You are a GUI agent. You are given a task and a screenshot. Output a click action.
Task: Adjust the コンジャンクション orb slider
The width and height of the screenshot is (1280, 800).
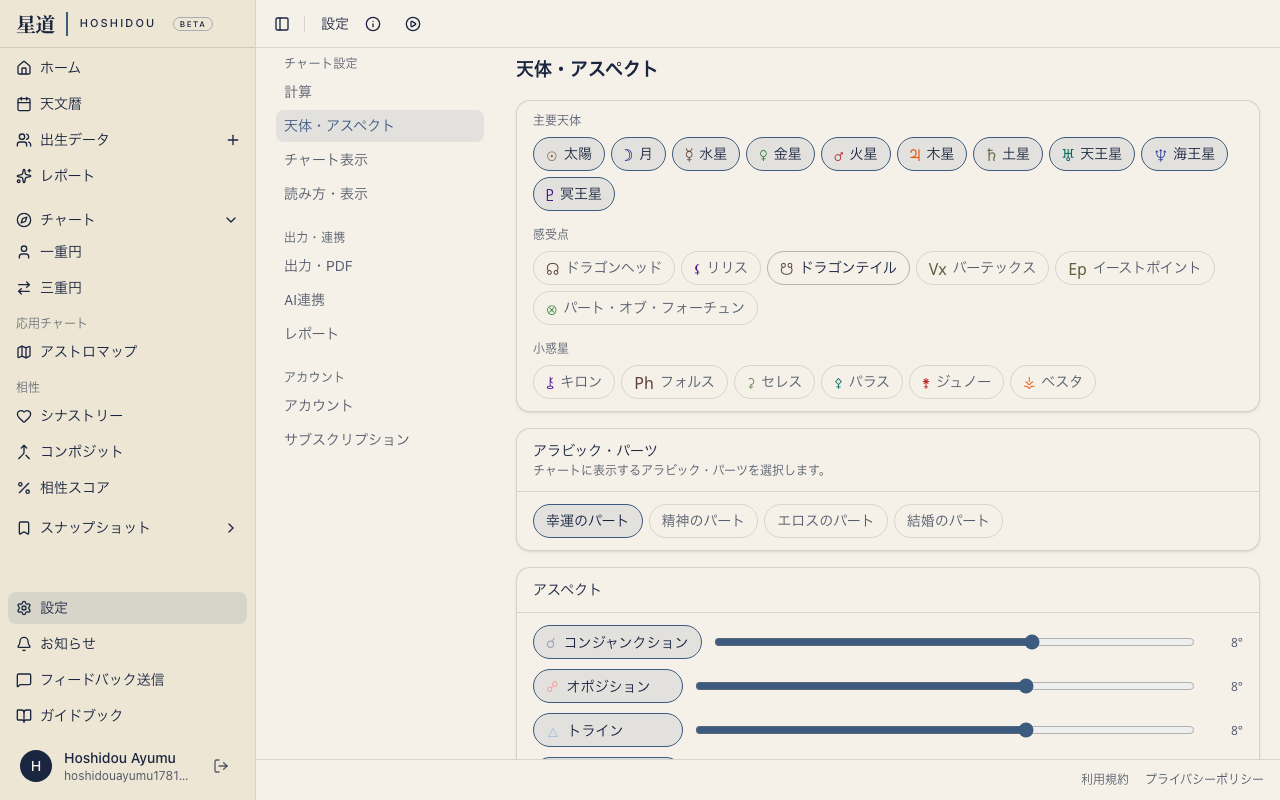954,642
